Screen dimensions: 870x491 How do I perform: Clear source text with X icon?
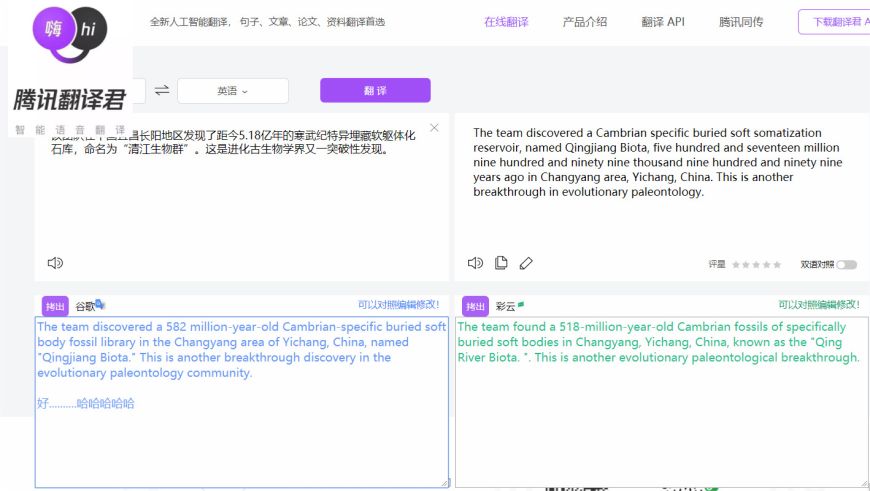click(434, 128)
